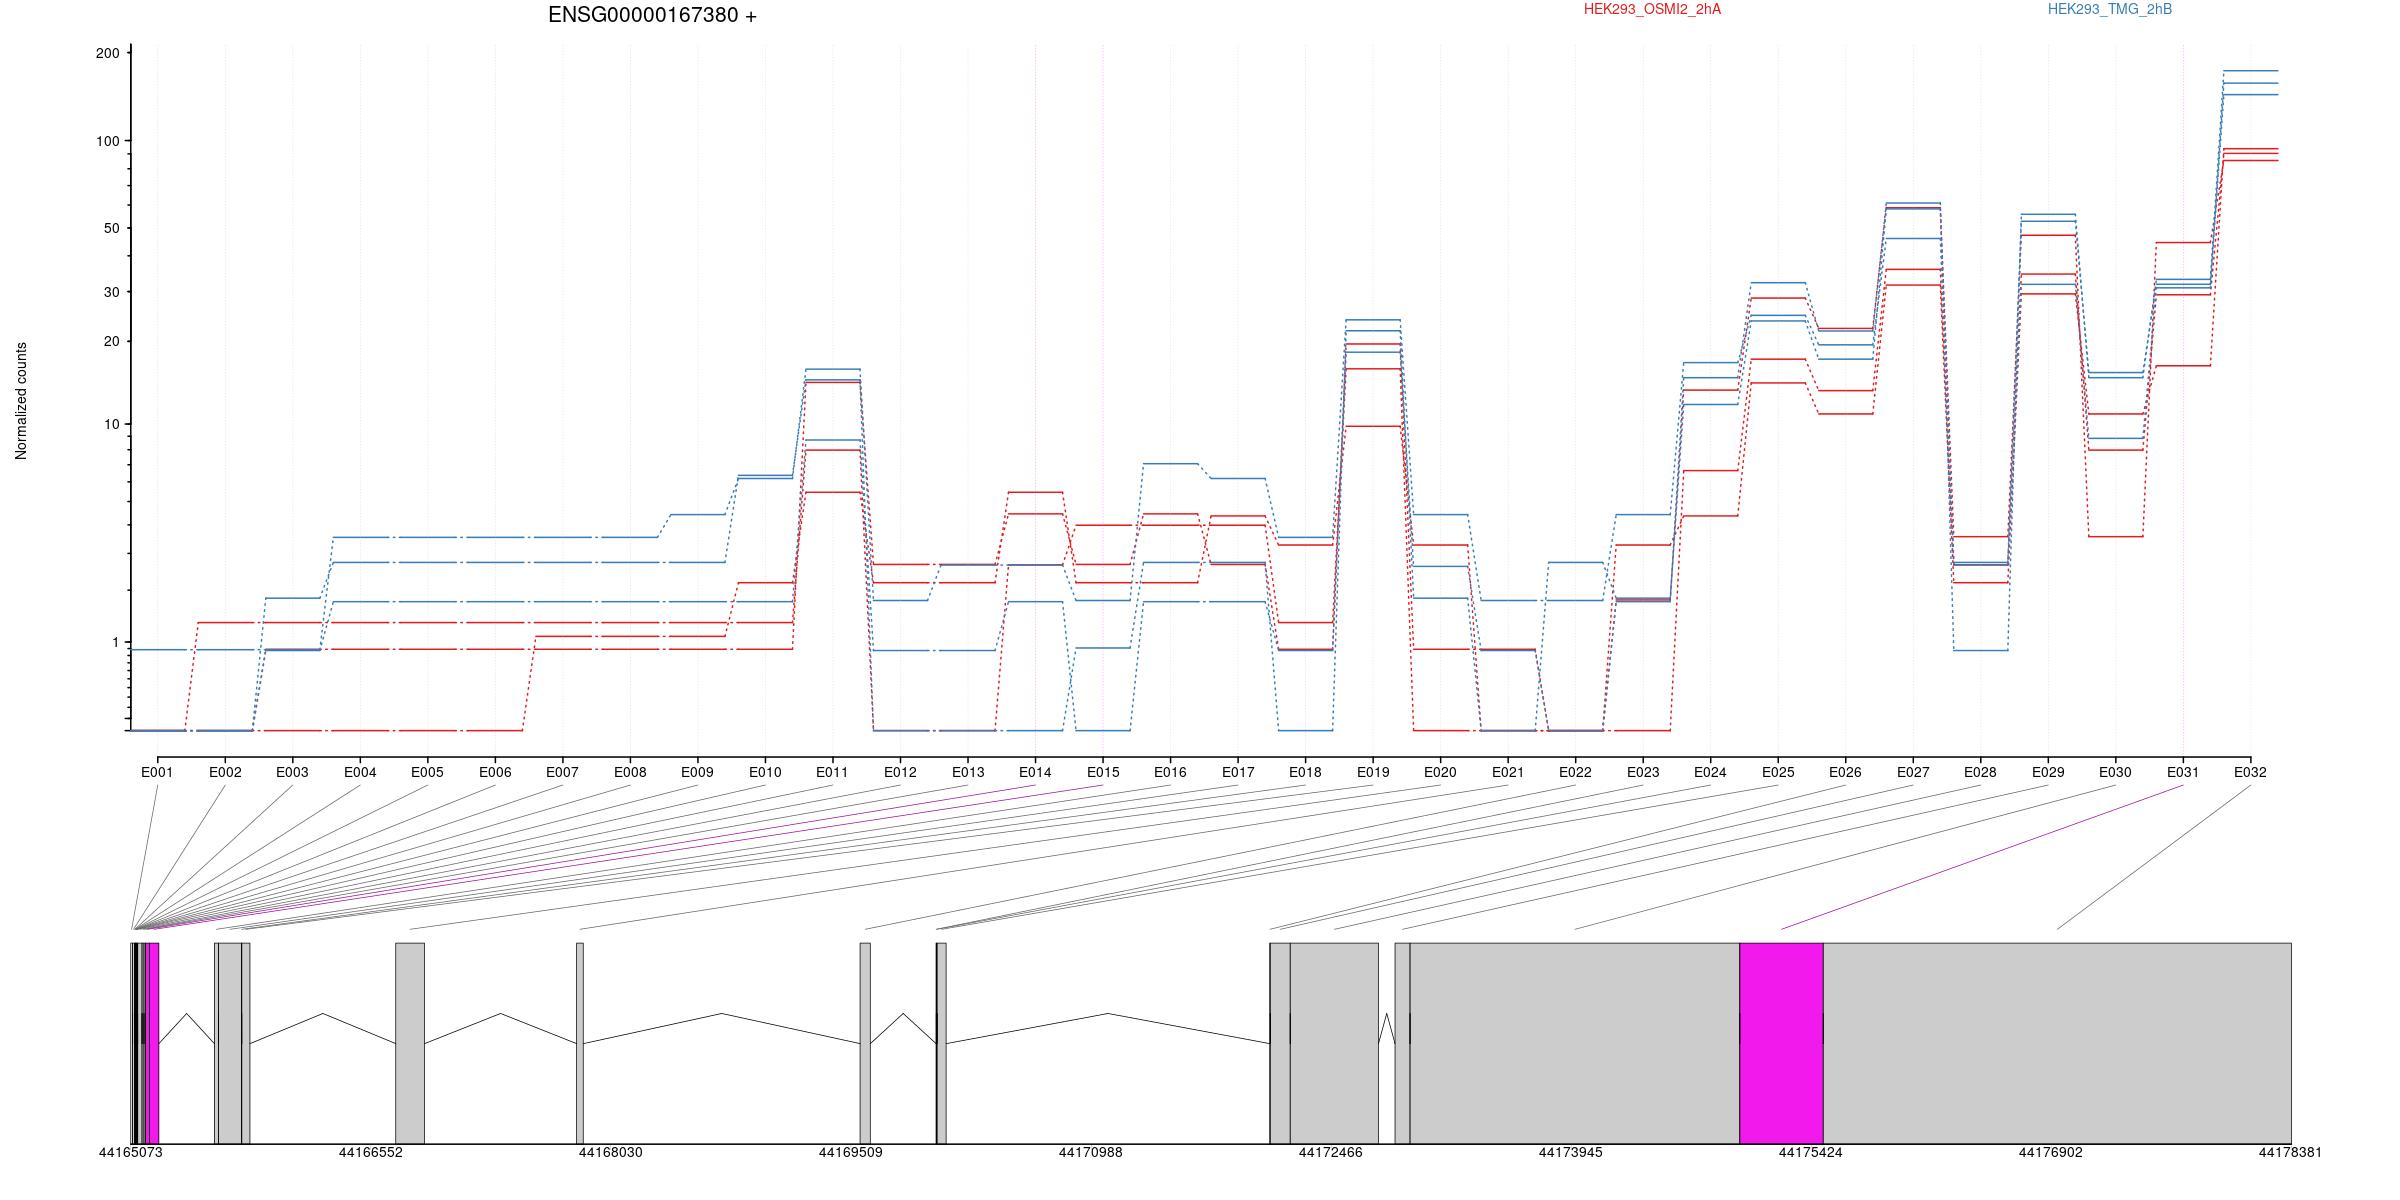Click the E026 exon axis label
Image resolution: width=2400 pixels, height=1200 pixels.
(x=1845, y=772)
